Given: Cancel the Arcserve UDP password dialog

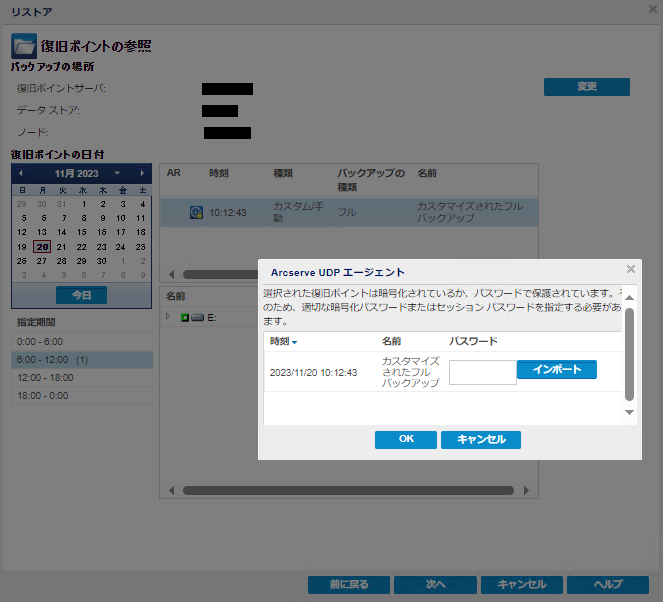Looking at the screenshot, I should (481, 440).
